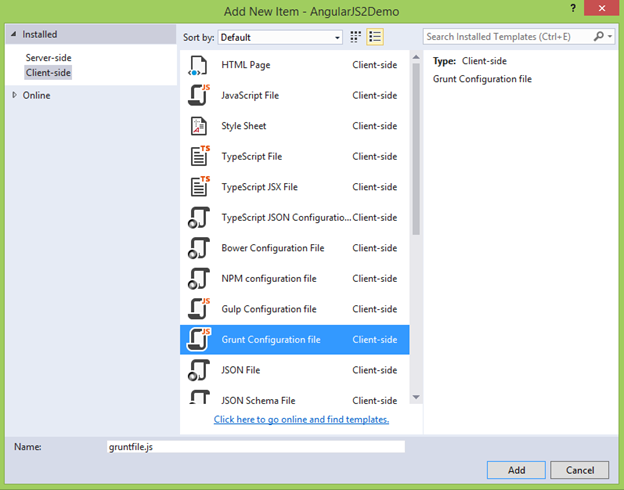
Task: Click the Installed header label
Action: pyautogui.click(x=39, y=35)
